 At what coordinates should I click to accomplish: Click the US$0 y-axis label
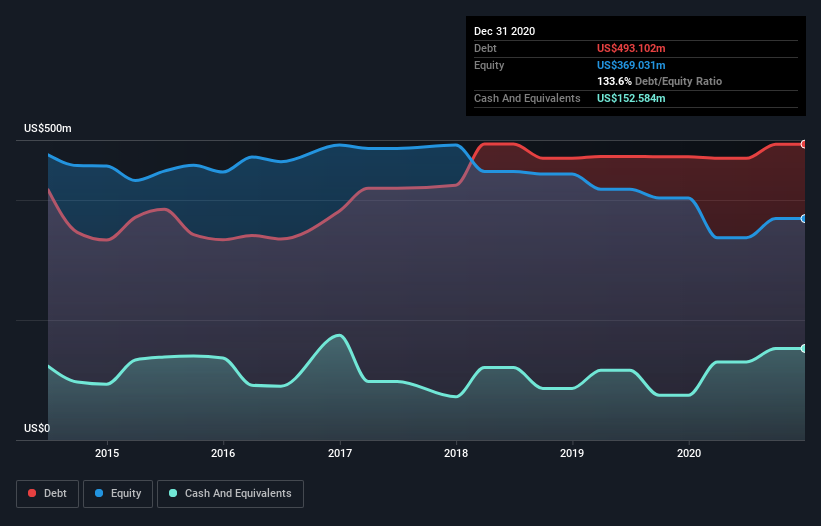point(37,428)
